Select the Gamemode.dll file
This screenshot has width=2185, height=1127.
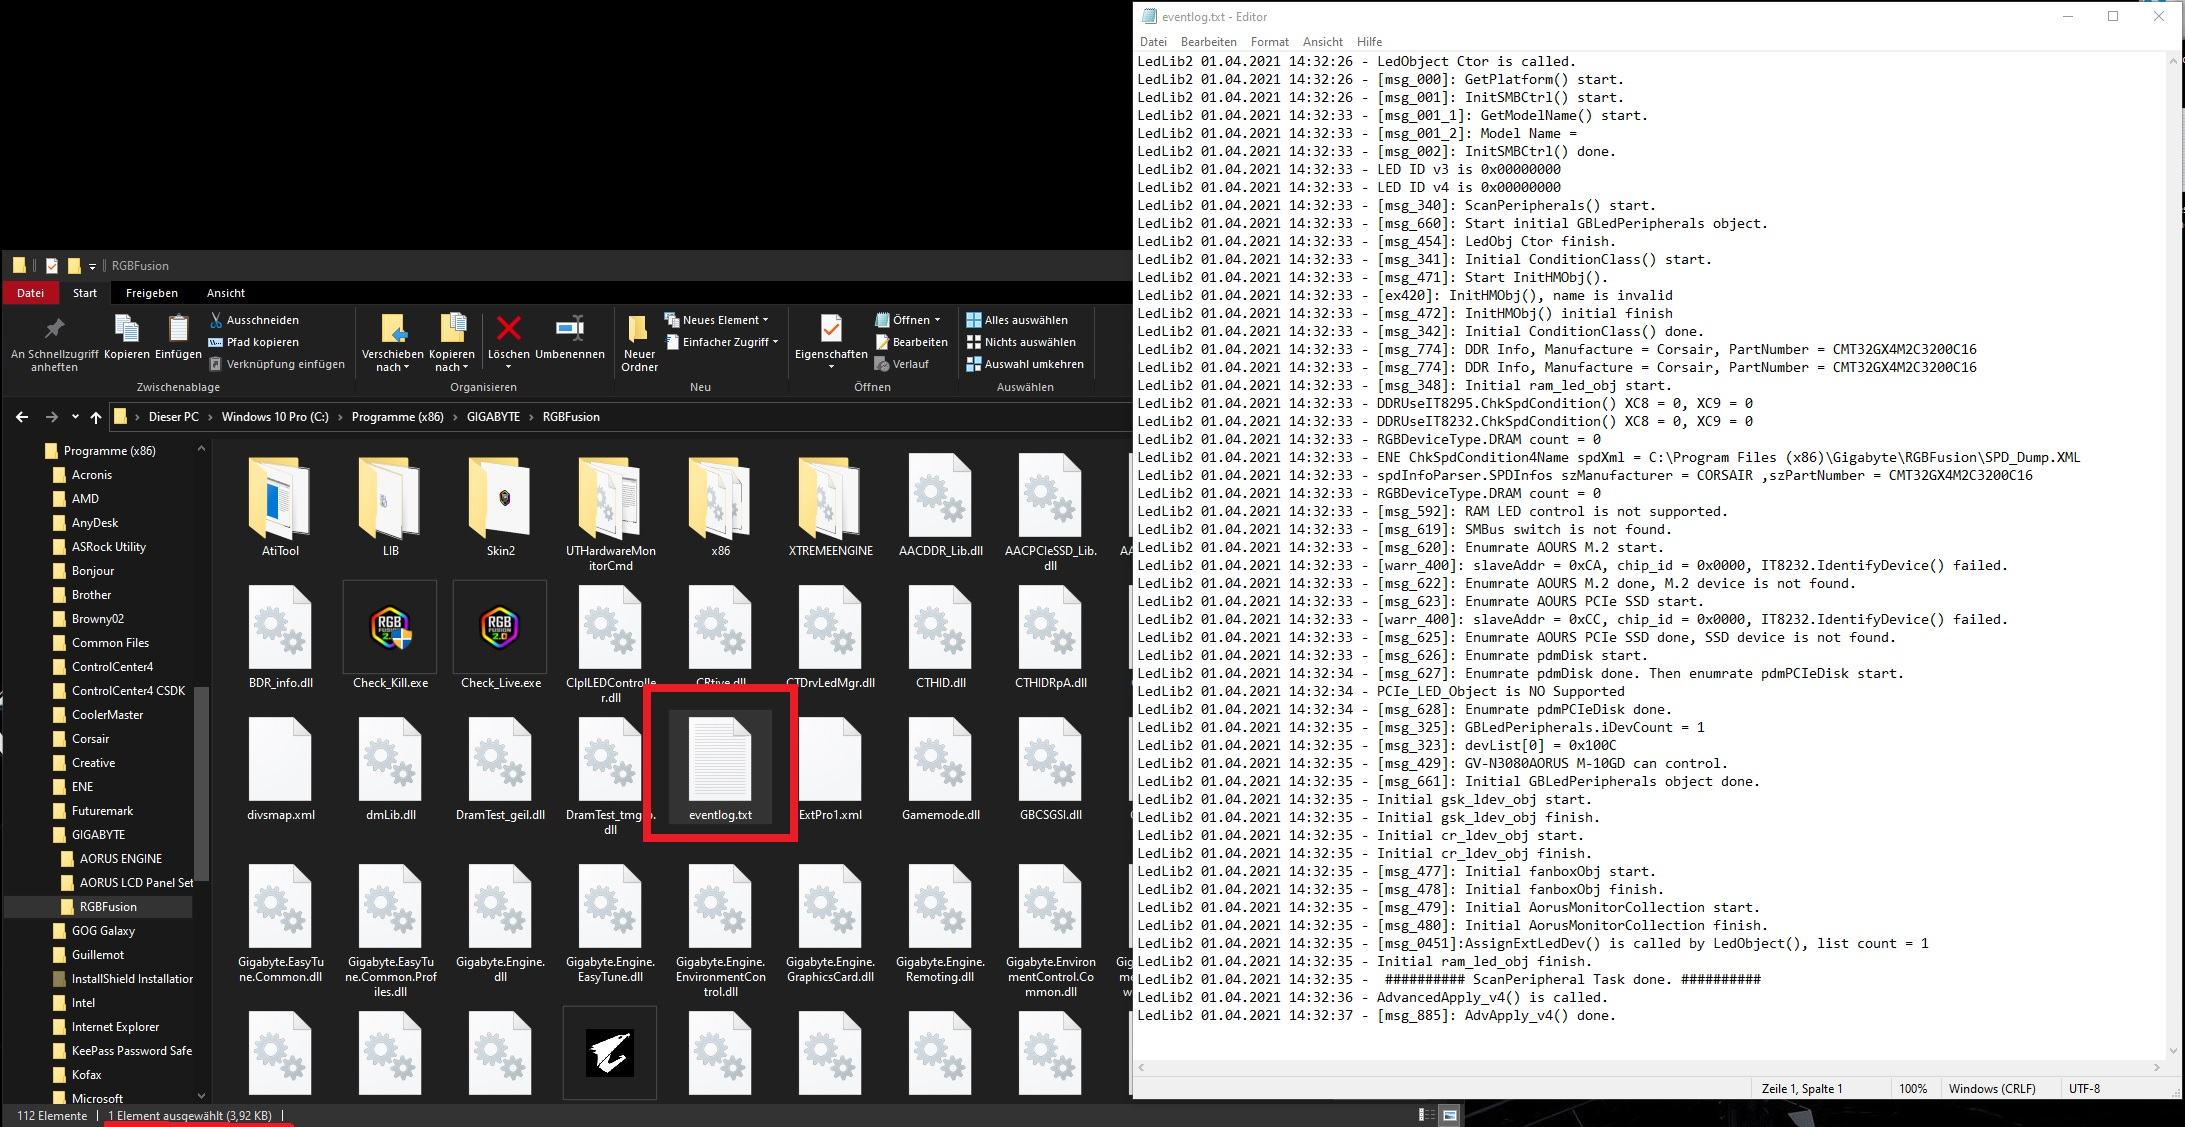(940, 768)
